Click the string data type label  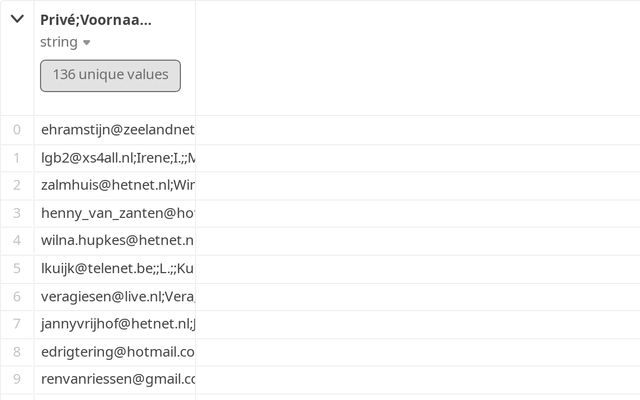point(58,42)
